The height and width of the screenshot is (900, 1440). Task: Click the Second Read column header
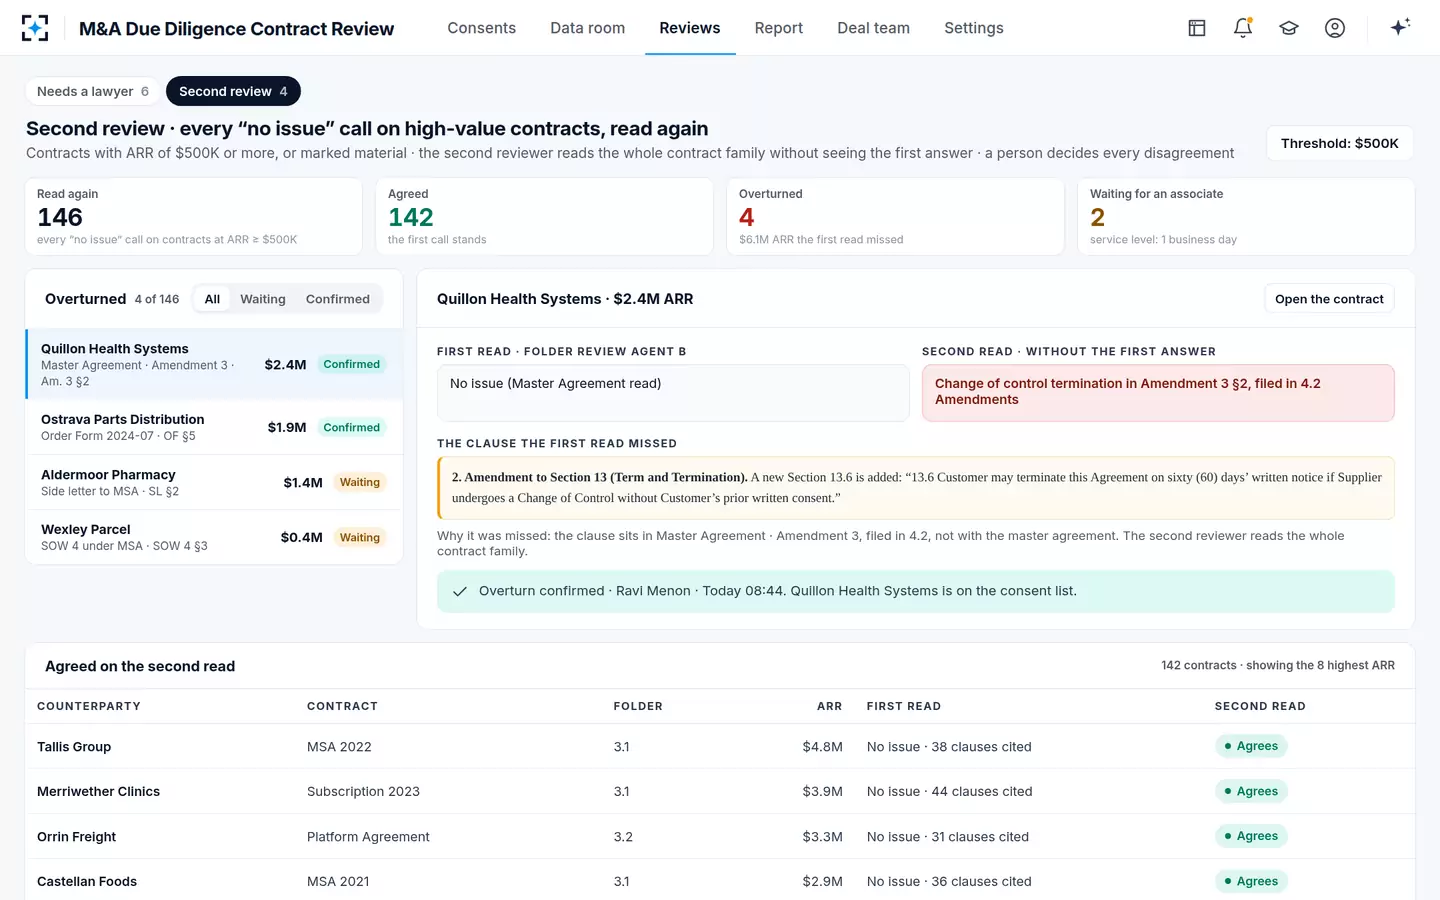(1260, 706)
